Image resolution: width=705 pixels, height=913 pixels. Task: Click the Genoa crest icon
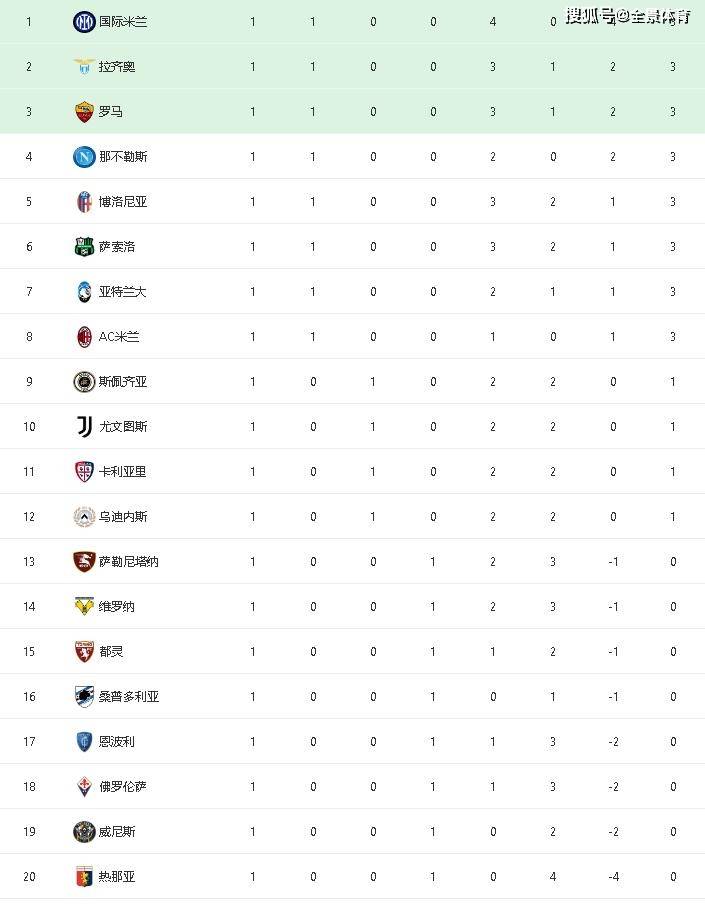coord(84,876)
